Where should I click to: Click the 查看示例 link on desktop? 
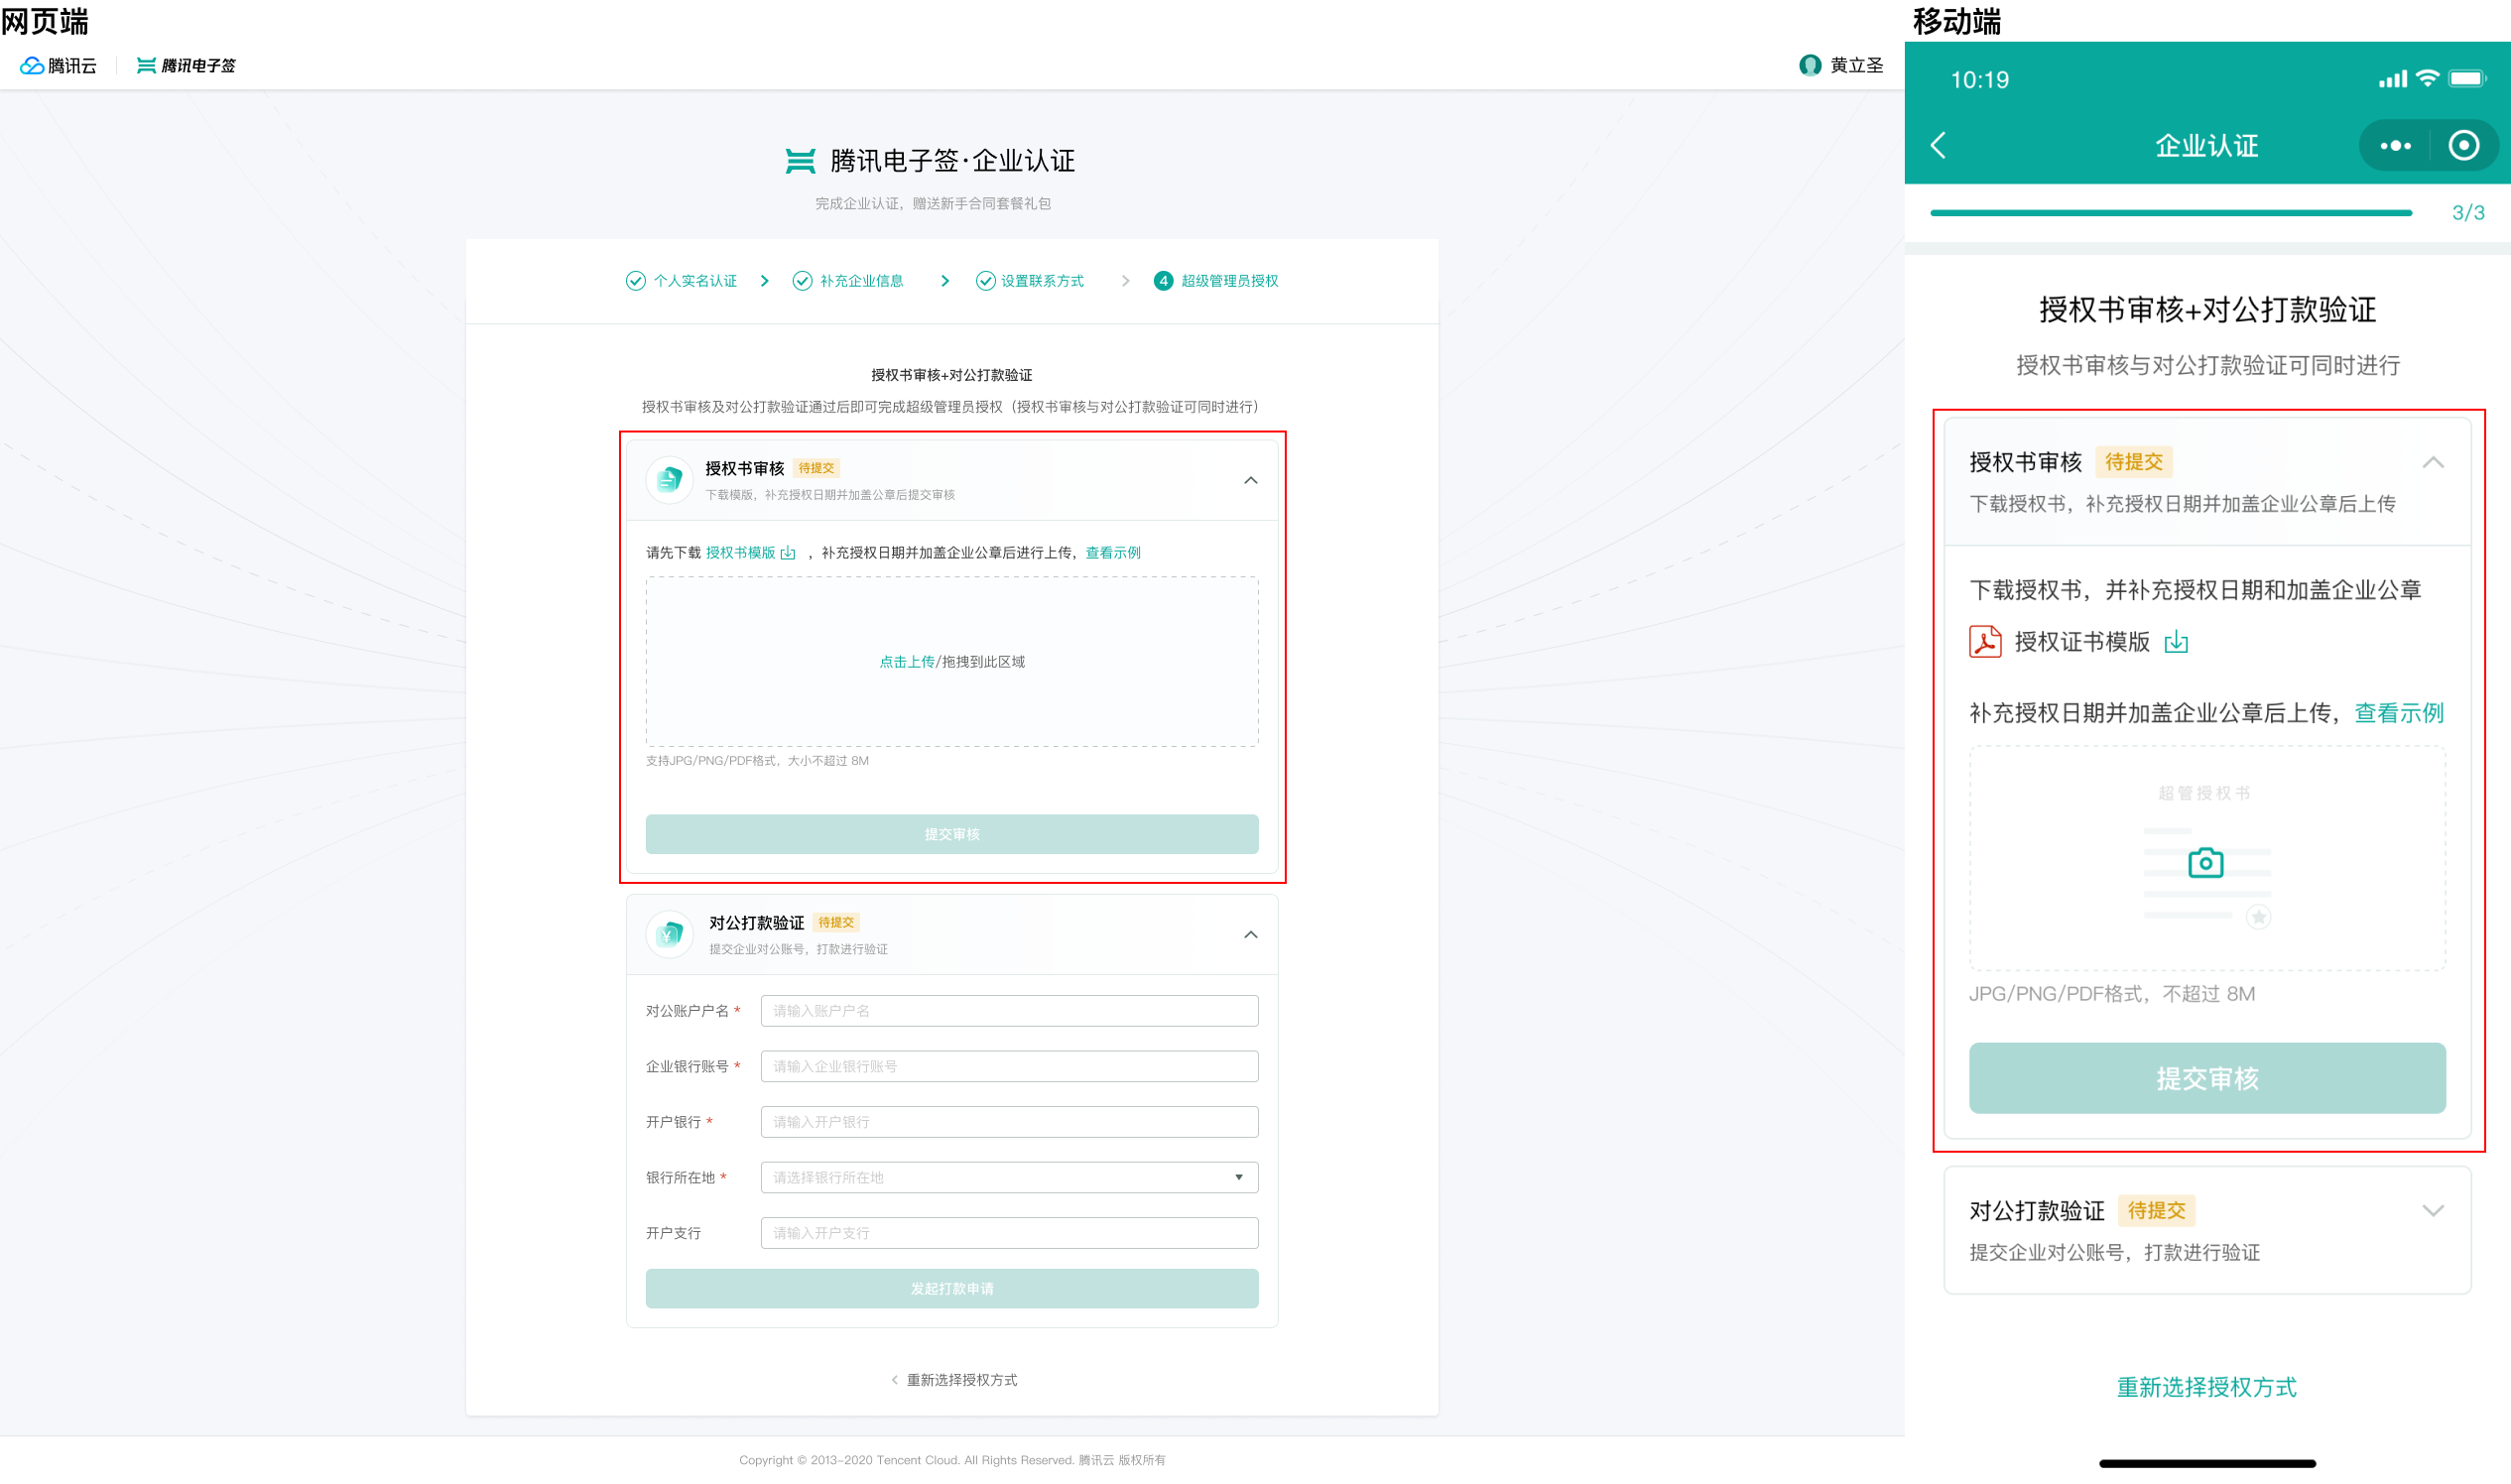(x=1112, y=553)
